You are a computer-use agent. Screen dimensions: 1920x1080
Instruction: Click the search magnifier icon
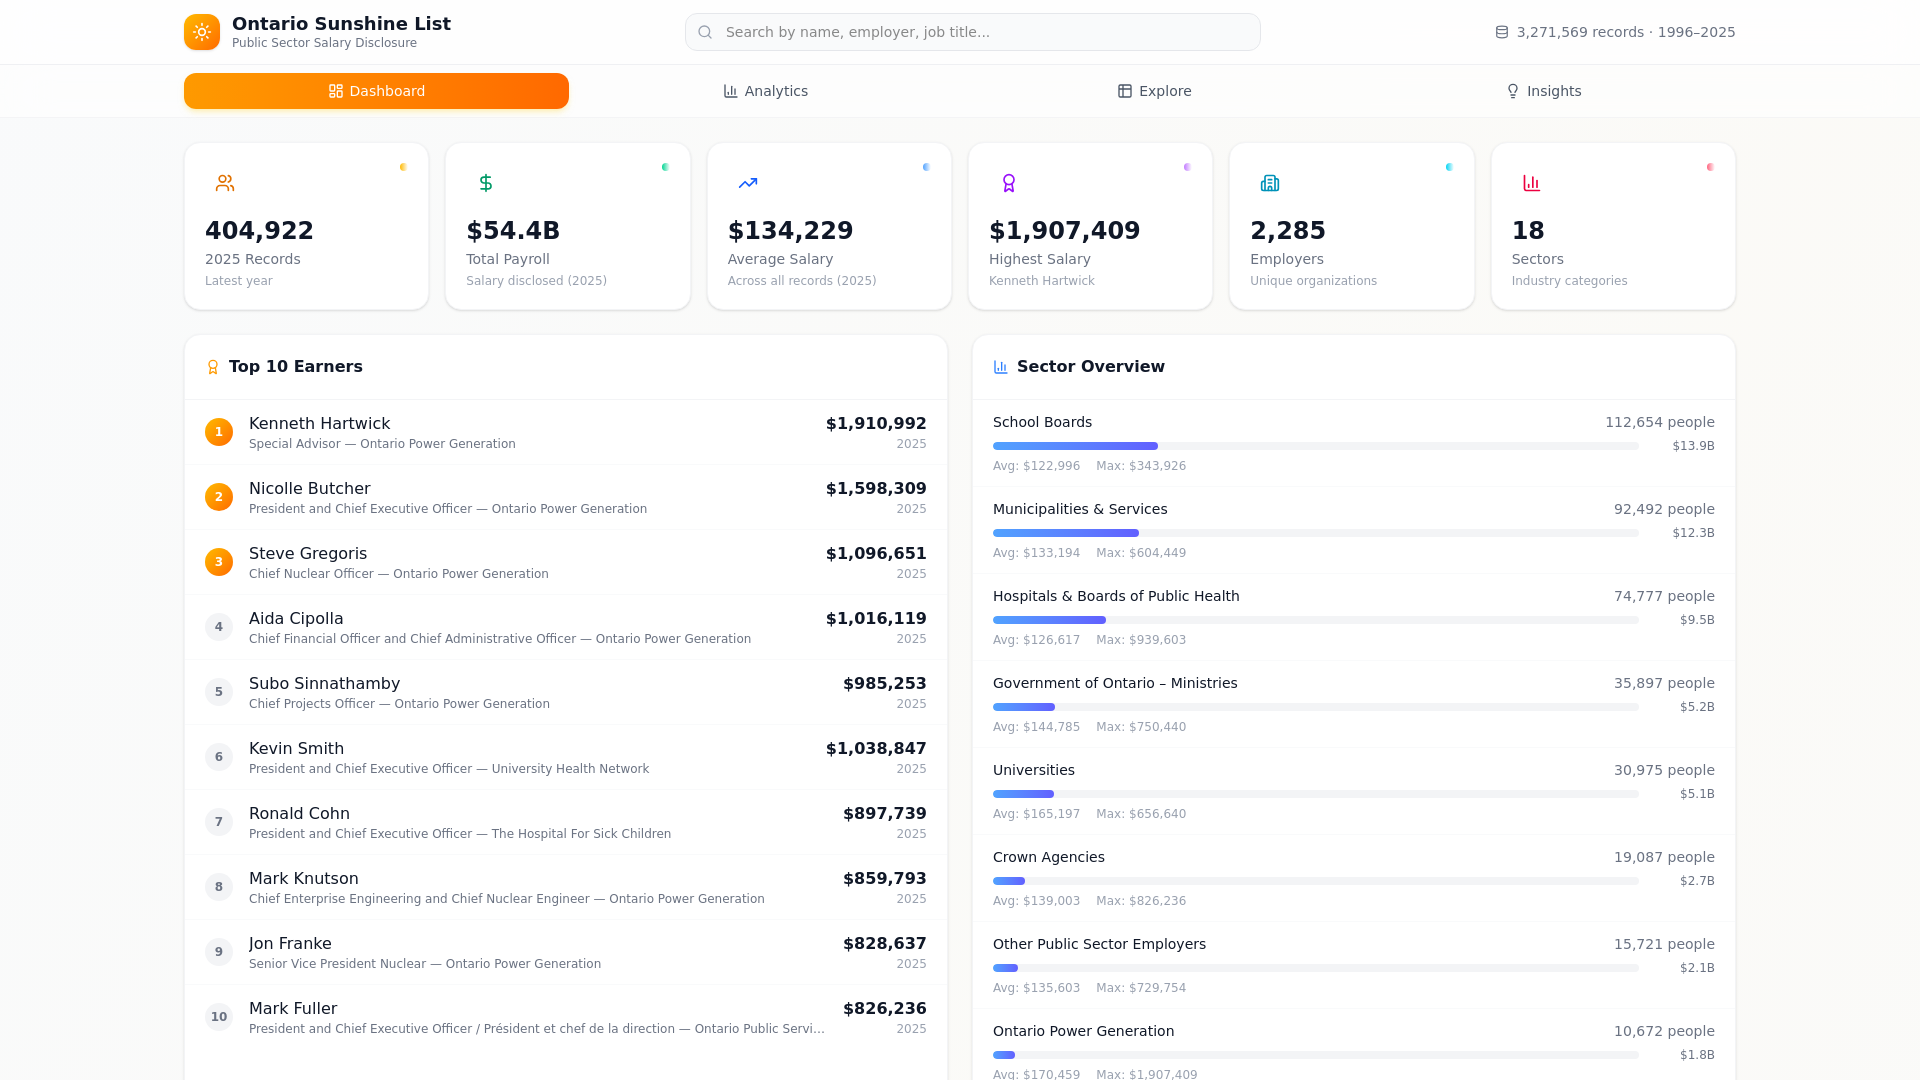click(705, 32)
